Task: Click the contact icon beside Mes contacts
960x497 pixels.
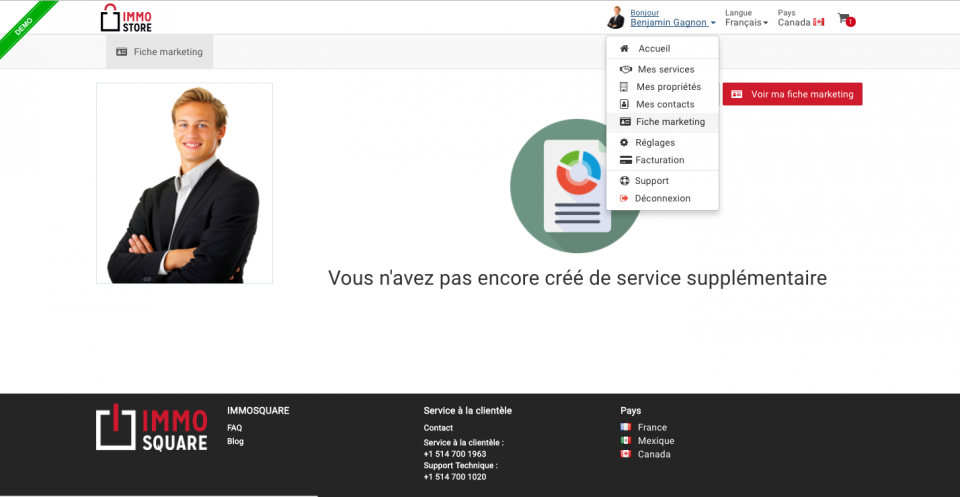Action: tap(624, 104)
